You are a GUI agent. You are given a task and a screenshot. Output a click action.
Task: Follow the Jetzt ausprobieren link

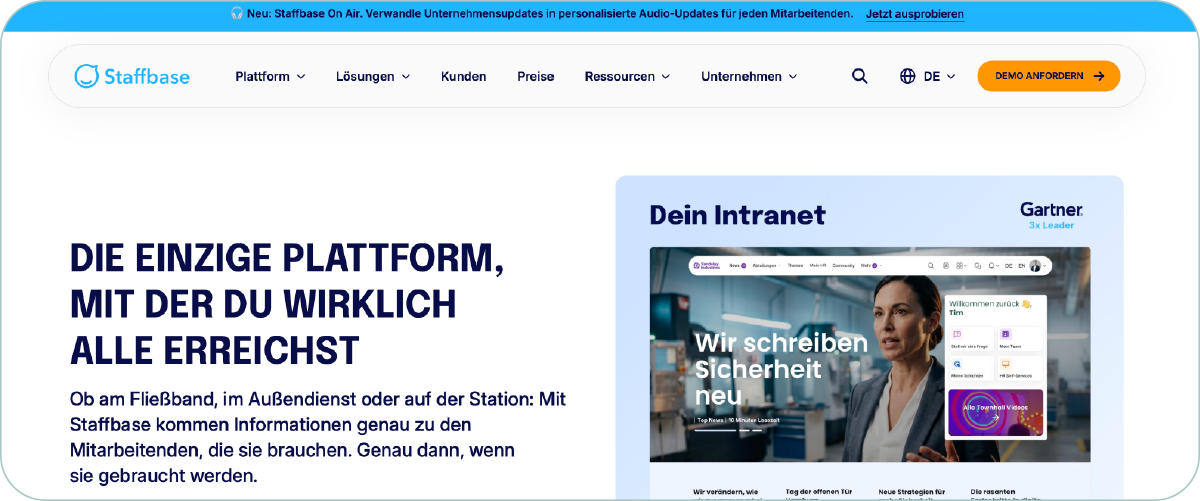point(915,14)
